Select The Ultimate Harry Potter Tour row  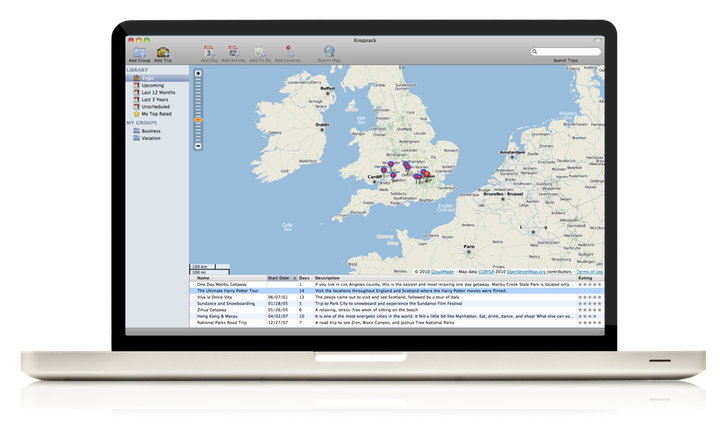(x=397, y=291)
